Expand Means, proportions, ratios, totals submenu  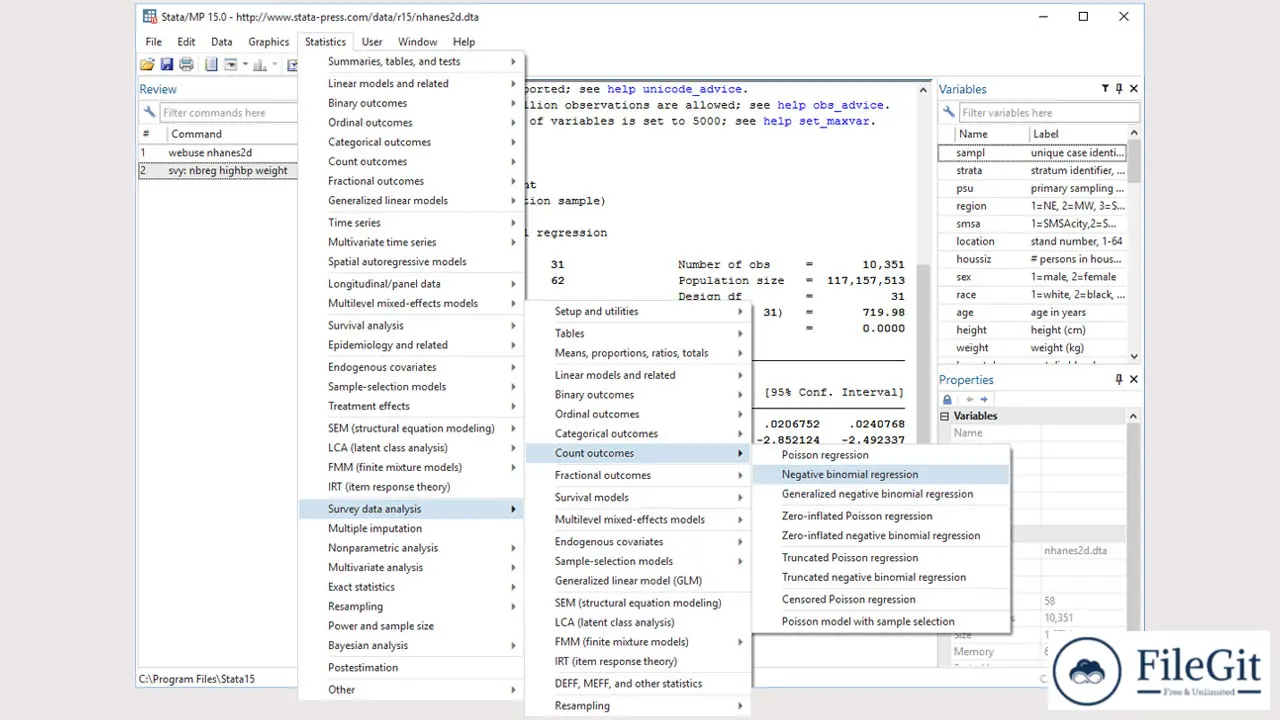coord(638,353)
